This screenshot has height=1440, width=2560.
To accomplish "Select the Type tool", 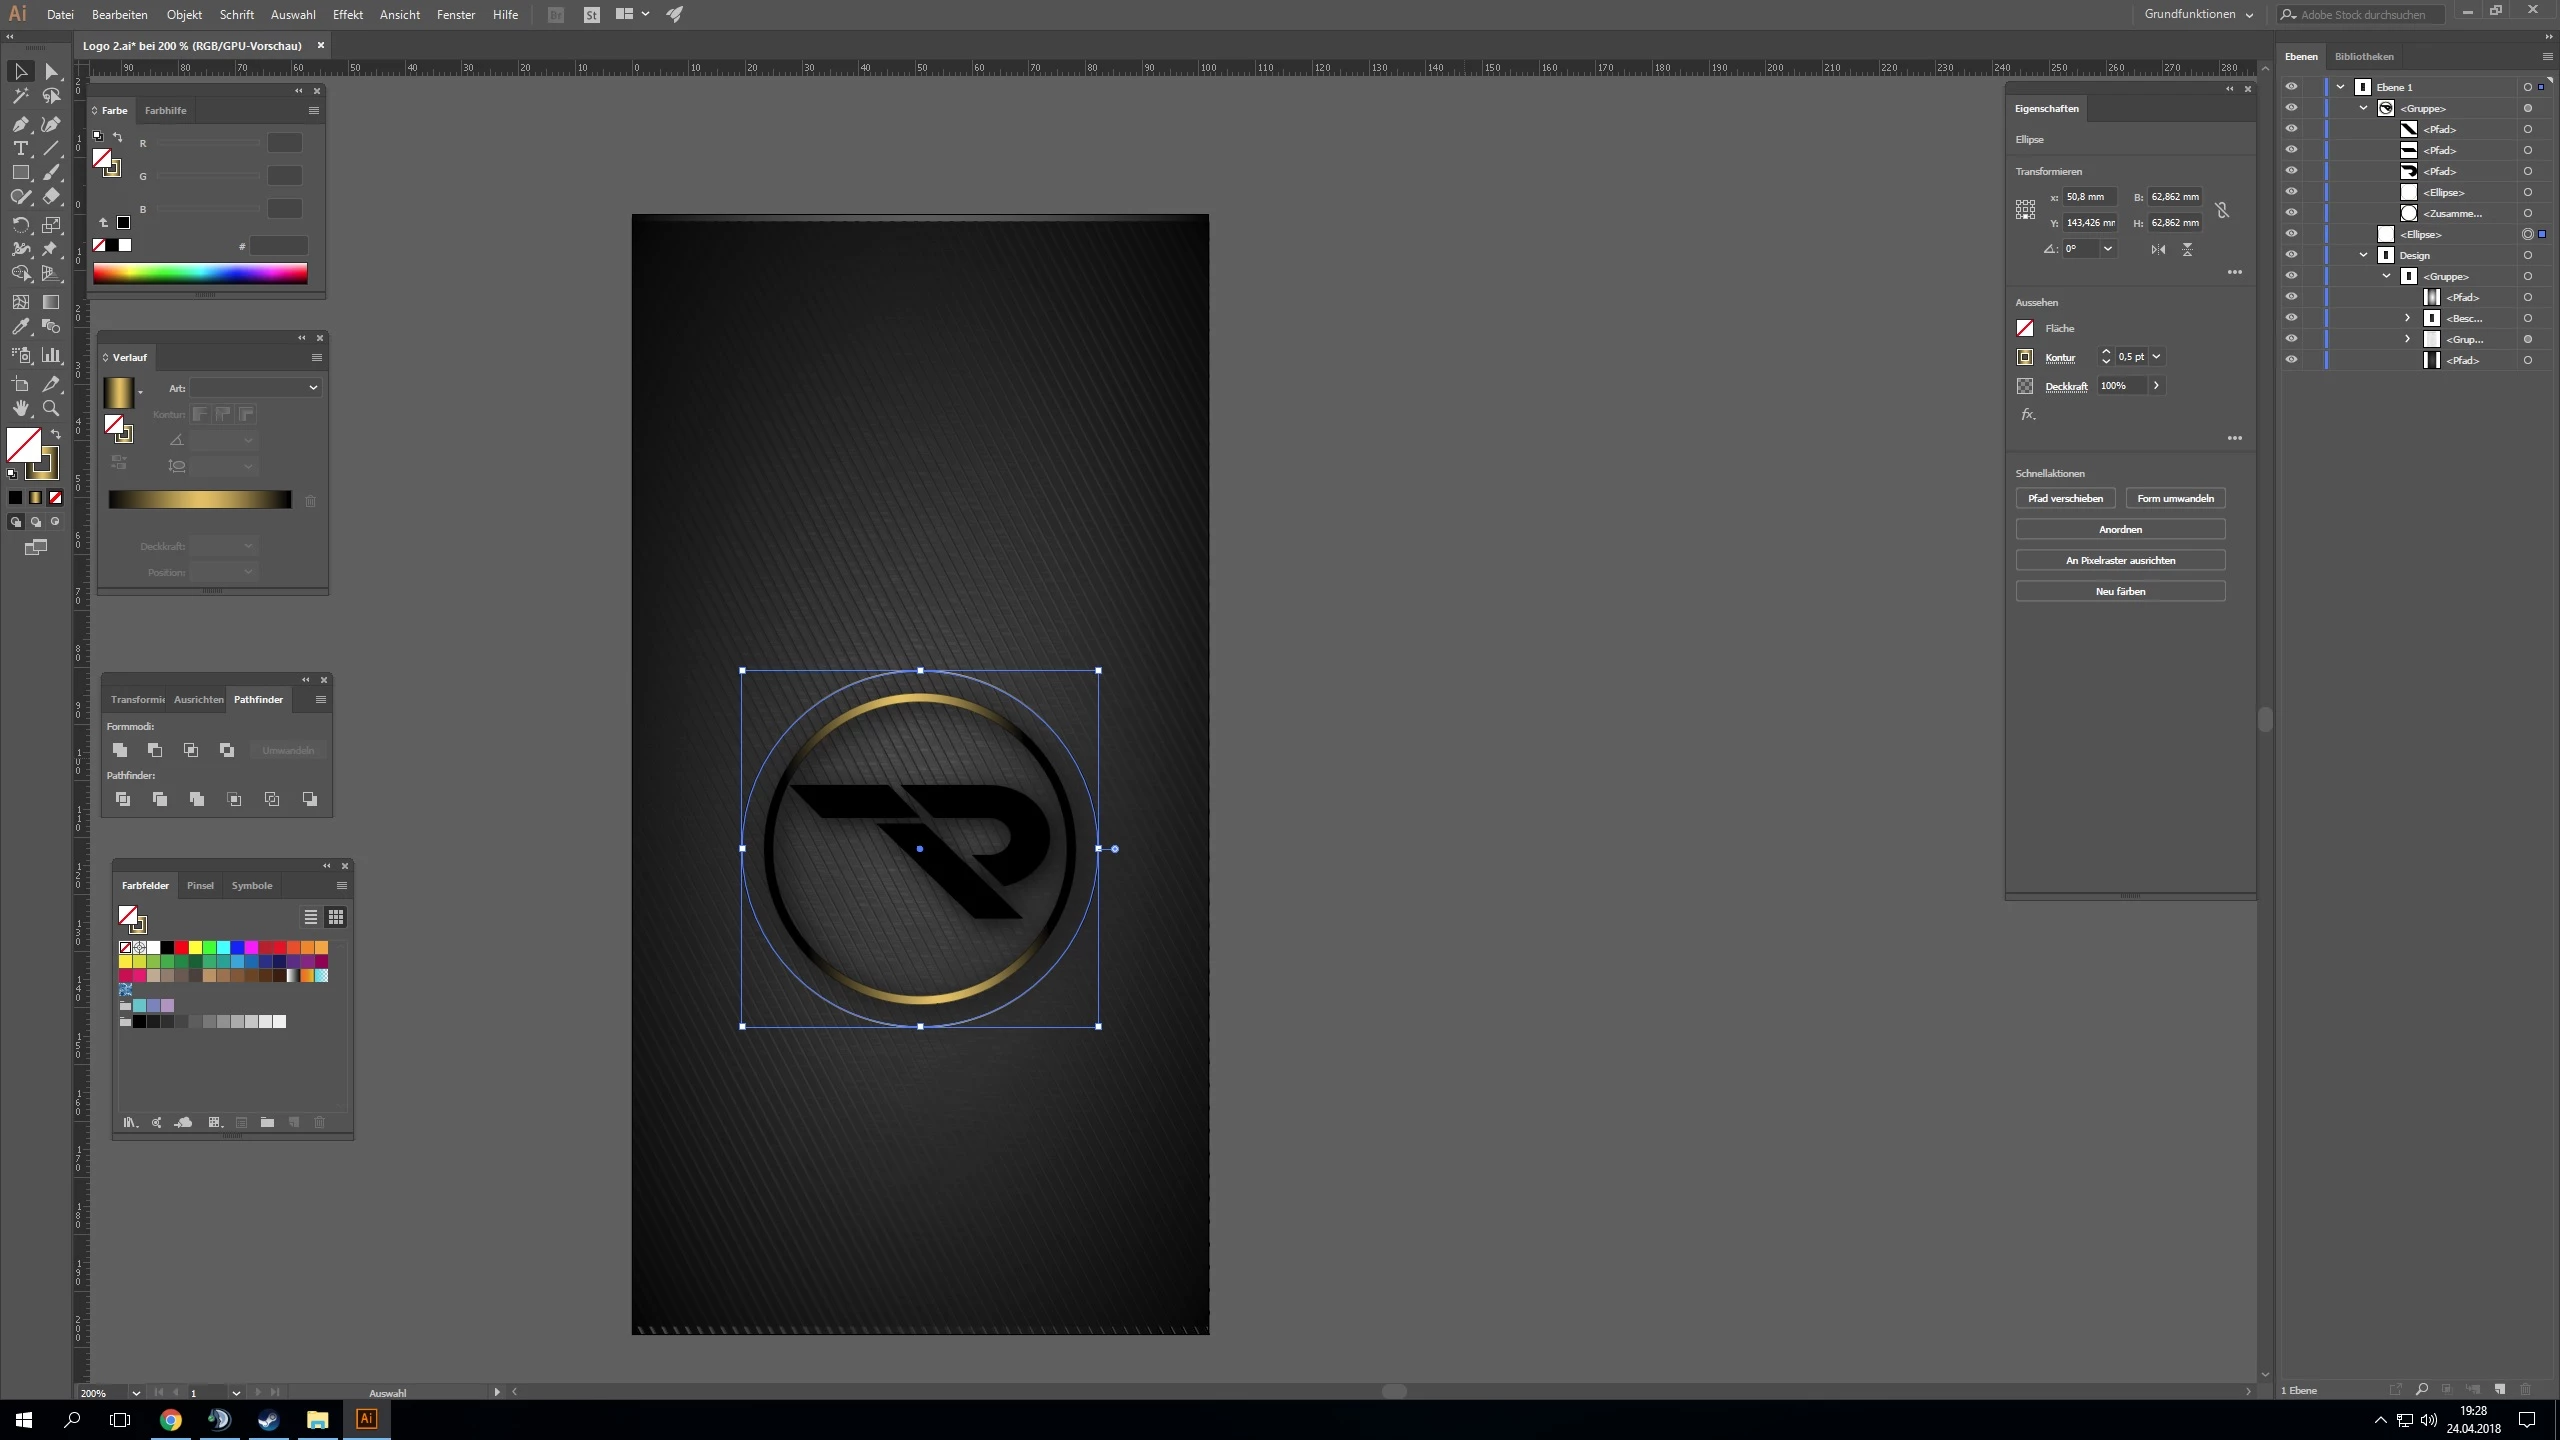I will click(20, 148).
